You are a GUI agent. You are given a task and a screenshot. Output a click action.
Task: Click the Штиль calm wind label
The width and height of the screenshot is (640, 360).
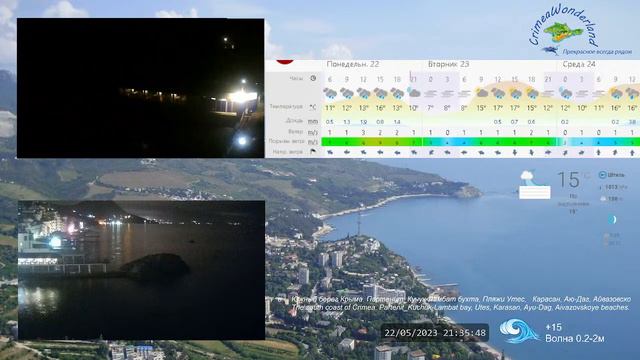[616, 175]
